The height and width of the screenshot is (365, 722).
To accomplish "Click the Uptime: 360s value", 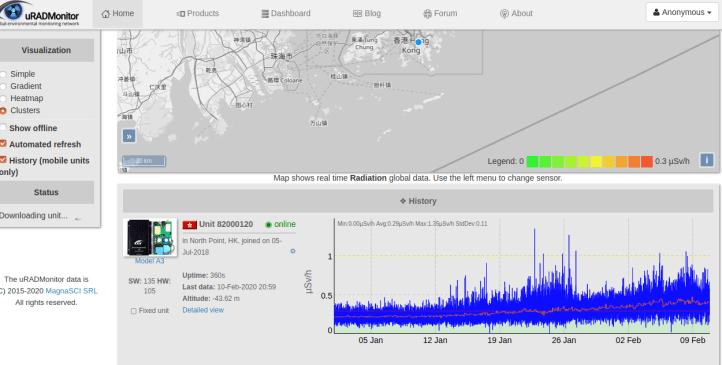I will [204, 275].
